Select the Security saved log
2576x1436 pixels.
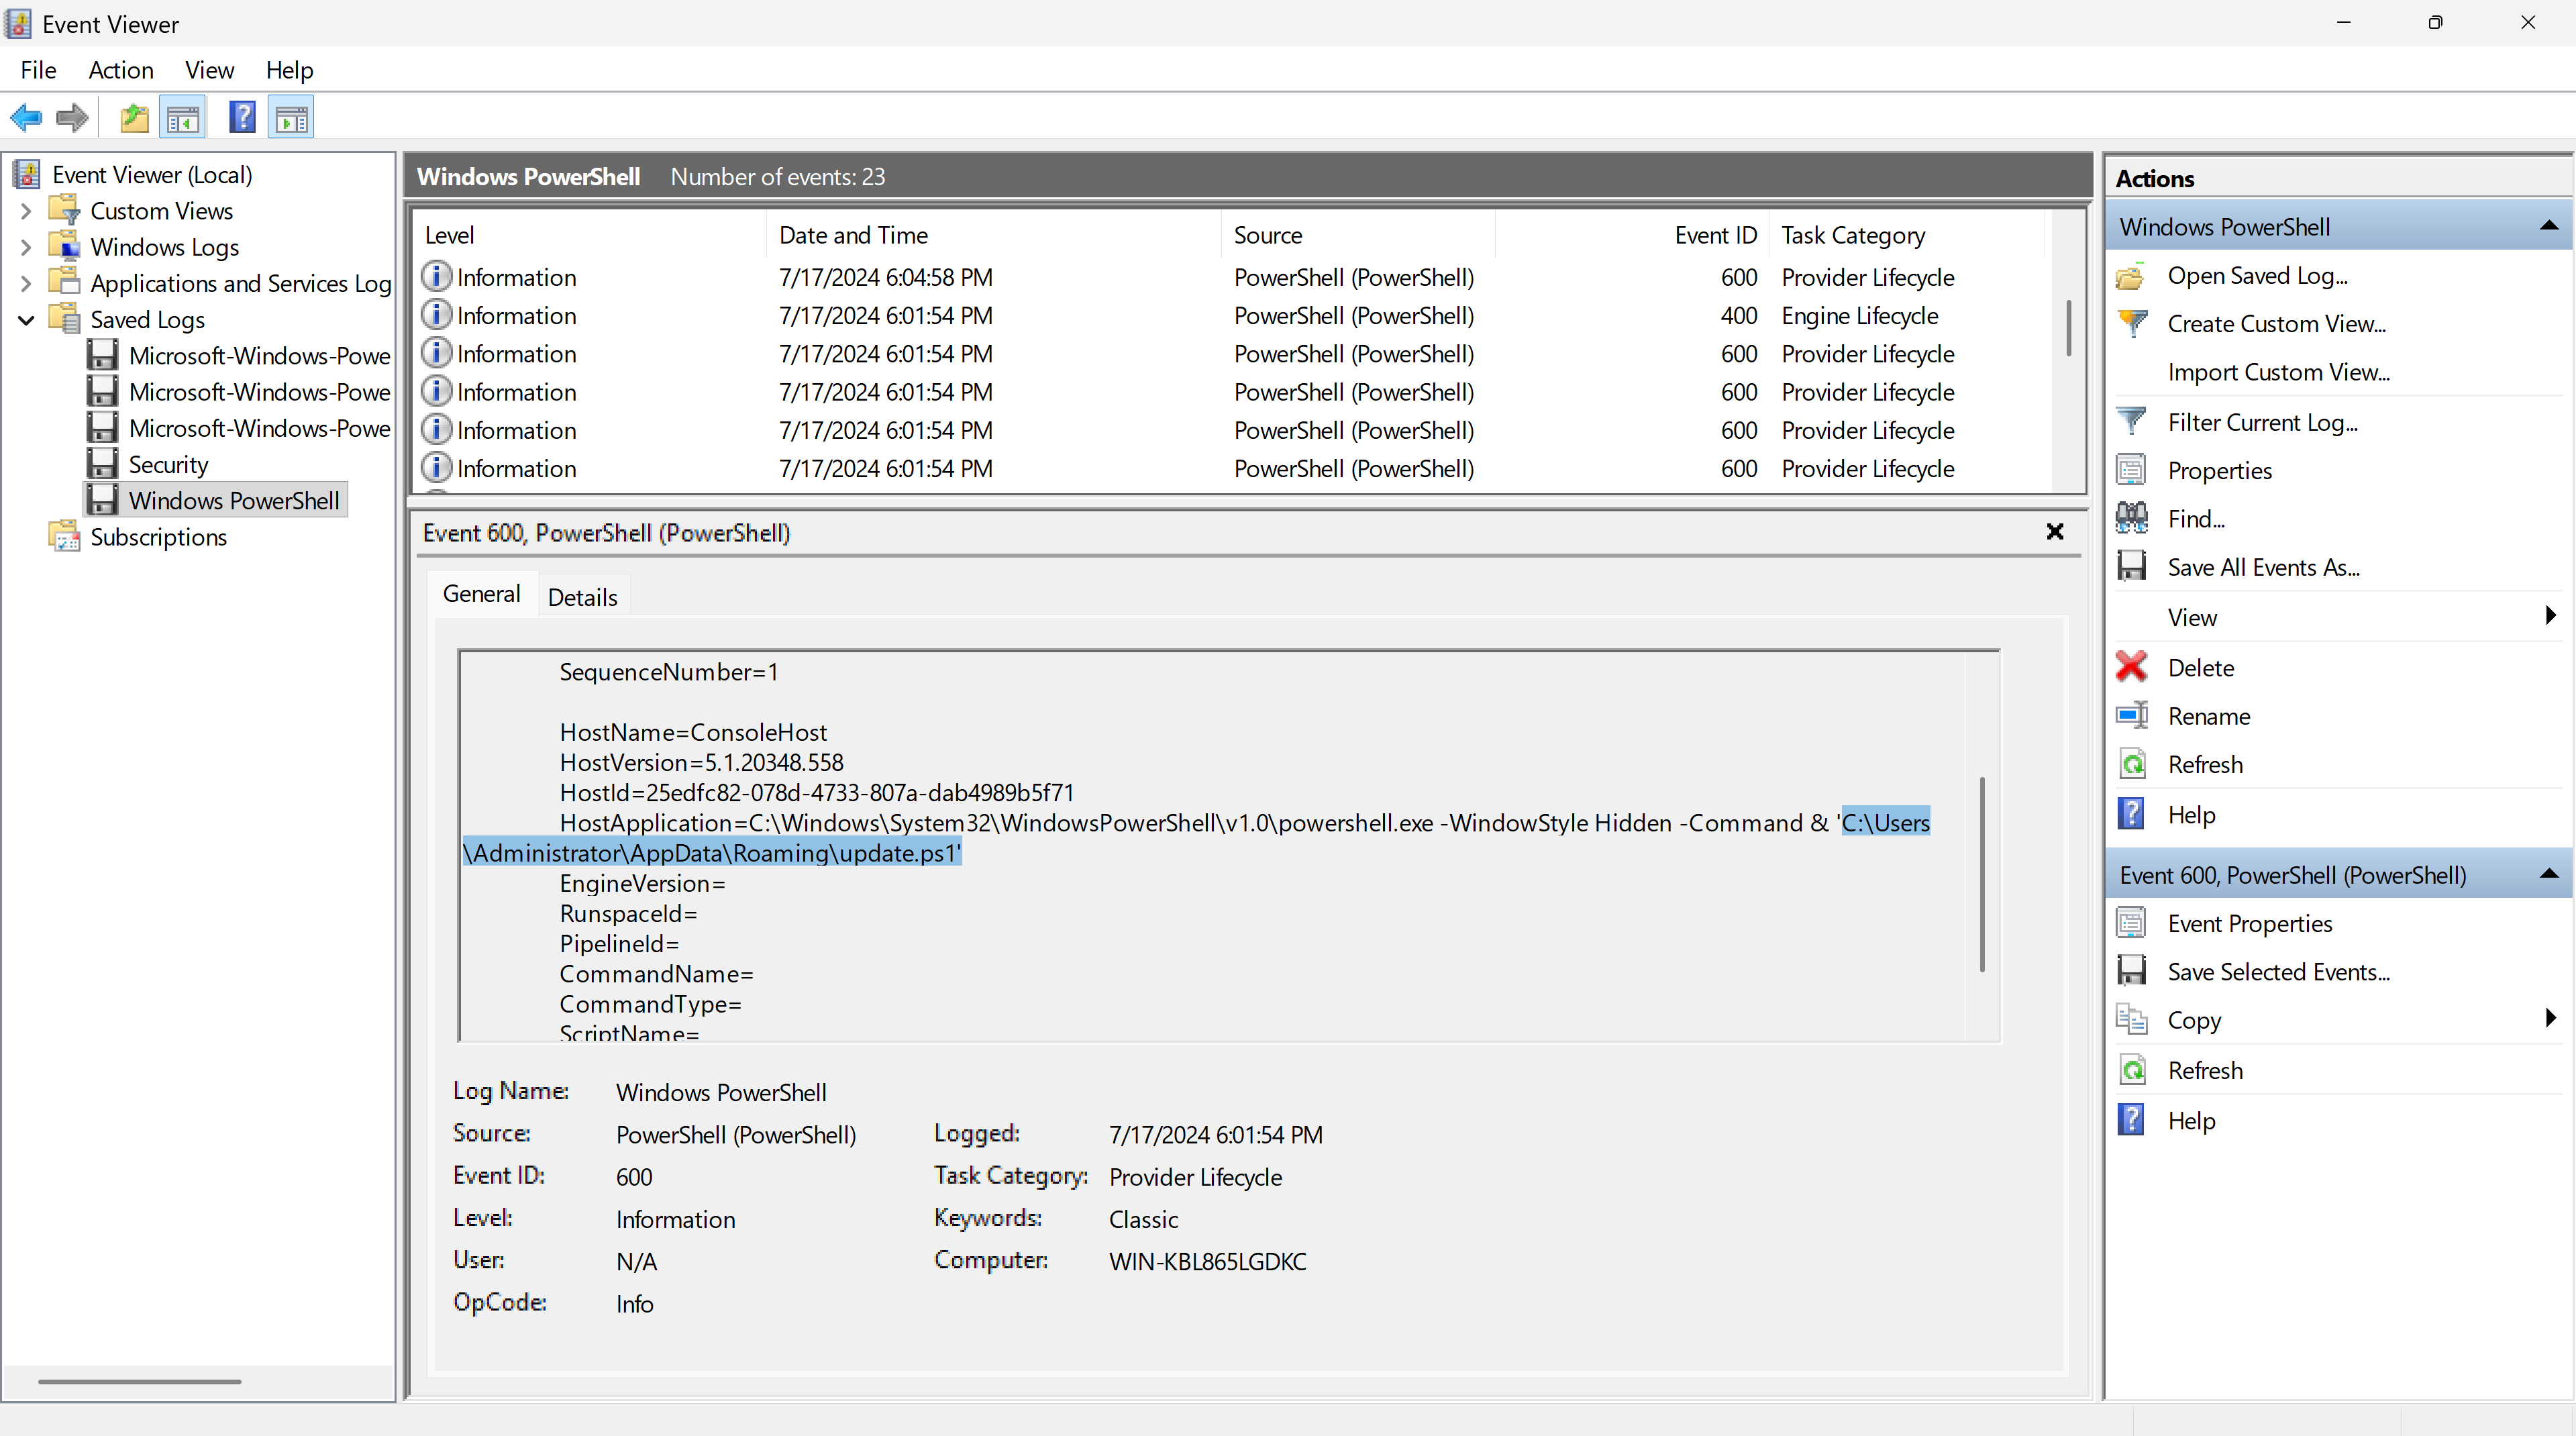[x=168, y=464]
